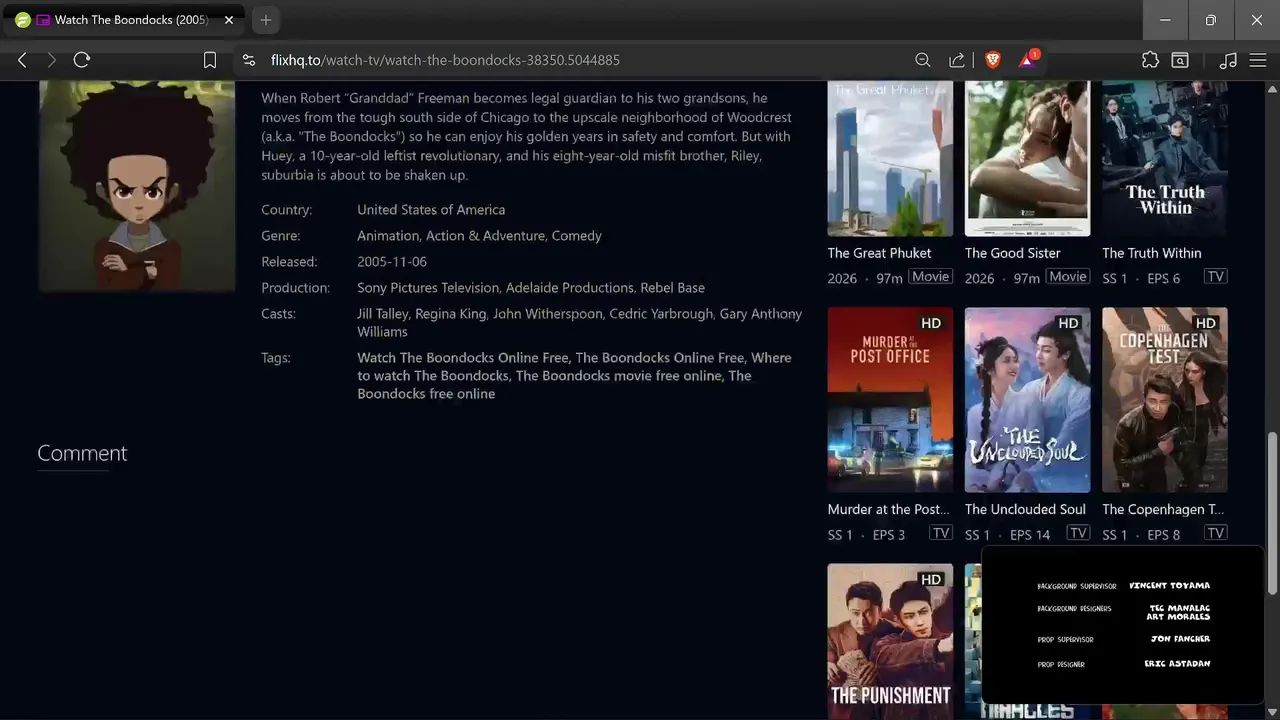1280x720 pixels.
Task: Open the Animation genre link
Action: 388,236
